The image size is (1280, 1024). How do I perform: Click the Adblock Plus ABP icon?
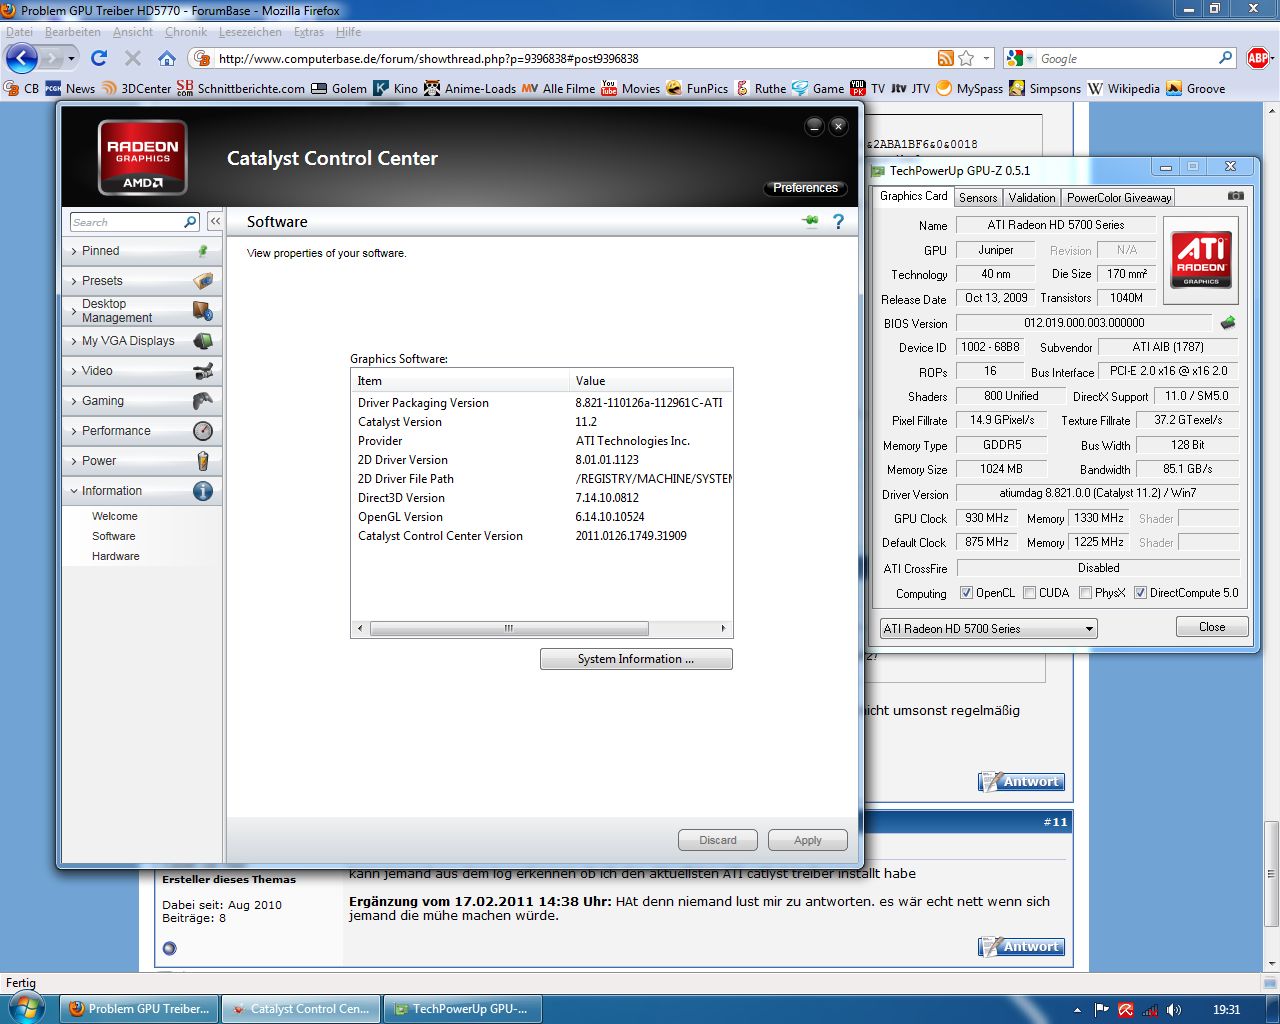coord(1258,58)
